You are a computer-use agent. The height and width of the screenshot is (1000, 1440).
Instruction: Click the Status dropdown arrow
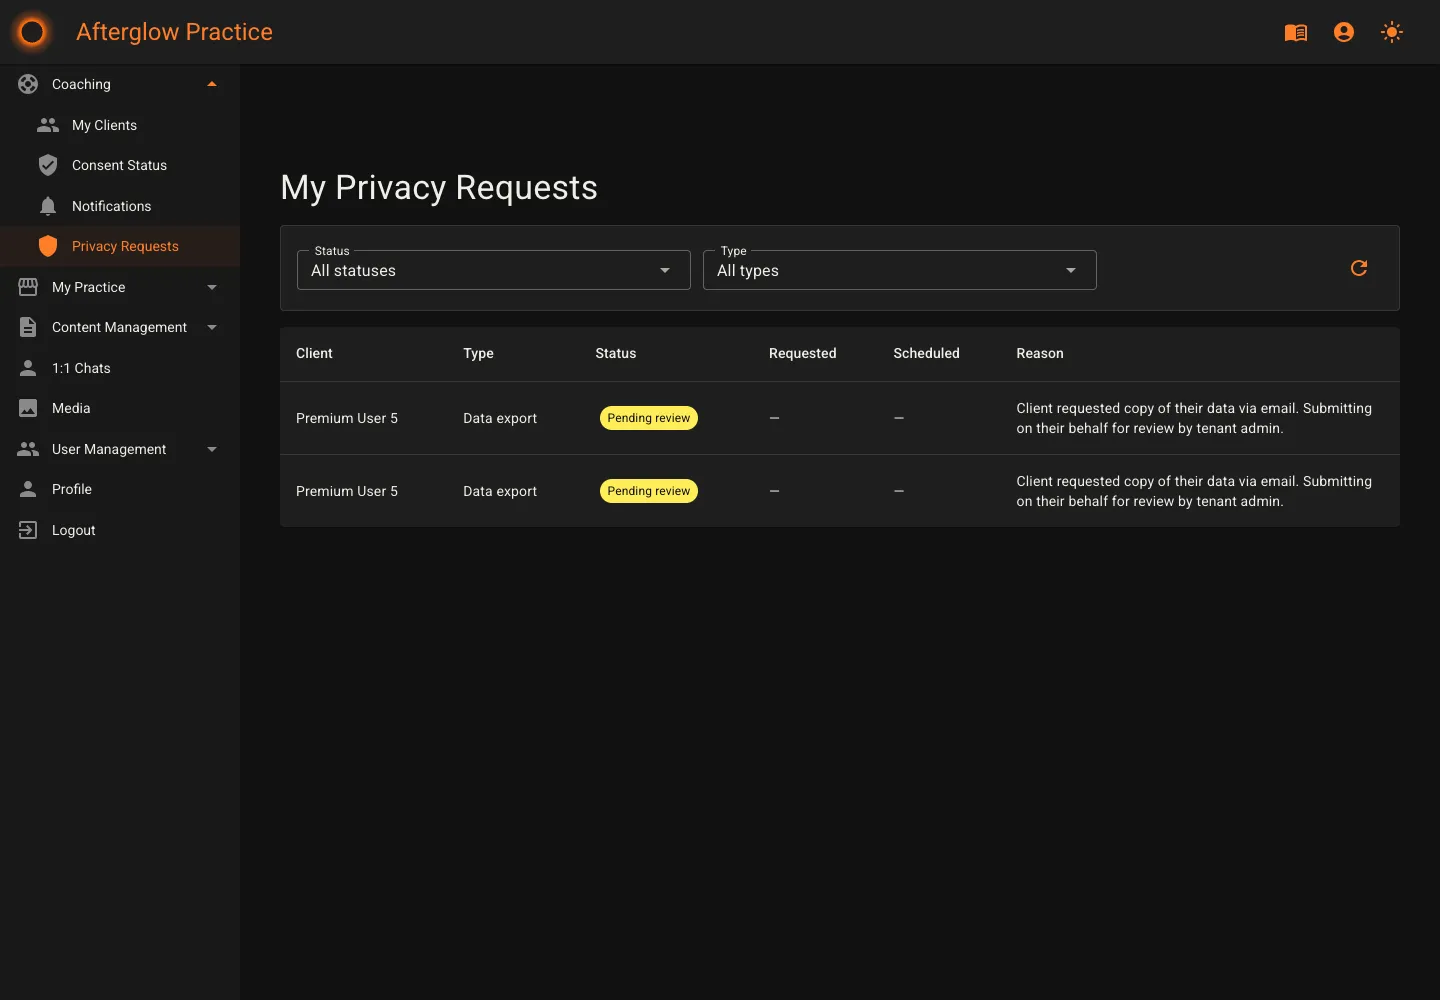[665, 270]
